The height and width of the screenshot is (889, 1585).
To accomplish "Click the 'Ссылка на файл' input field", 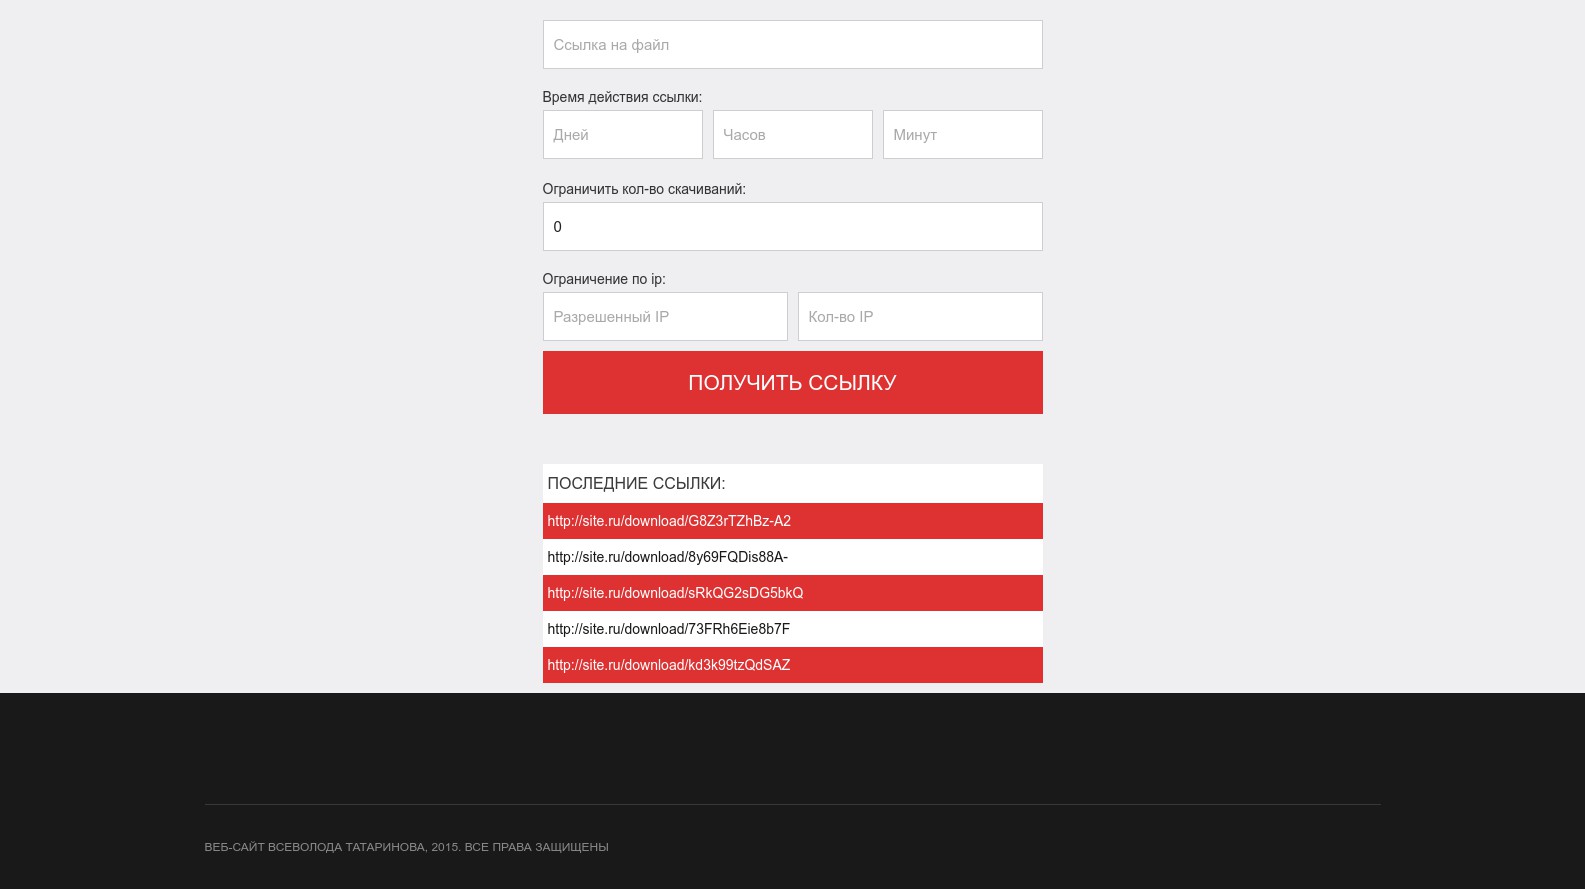I will [x=792, y=45].
